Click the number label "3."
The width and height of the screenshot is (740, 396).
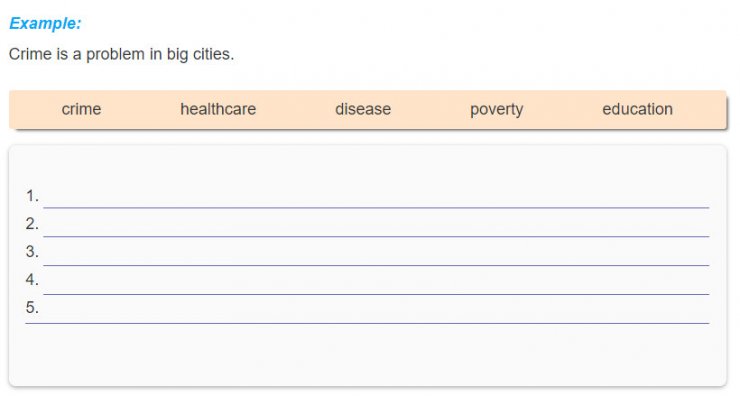pos(32,252)
